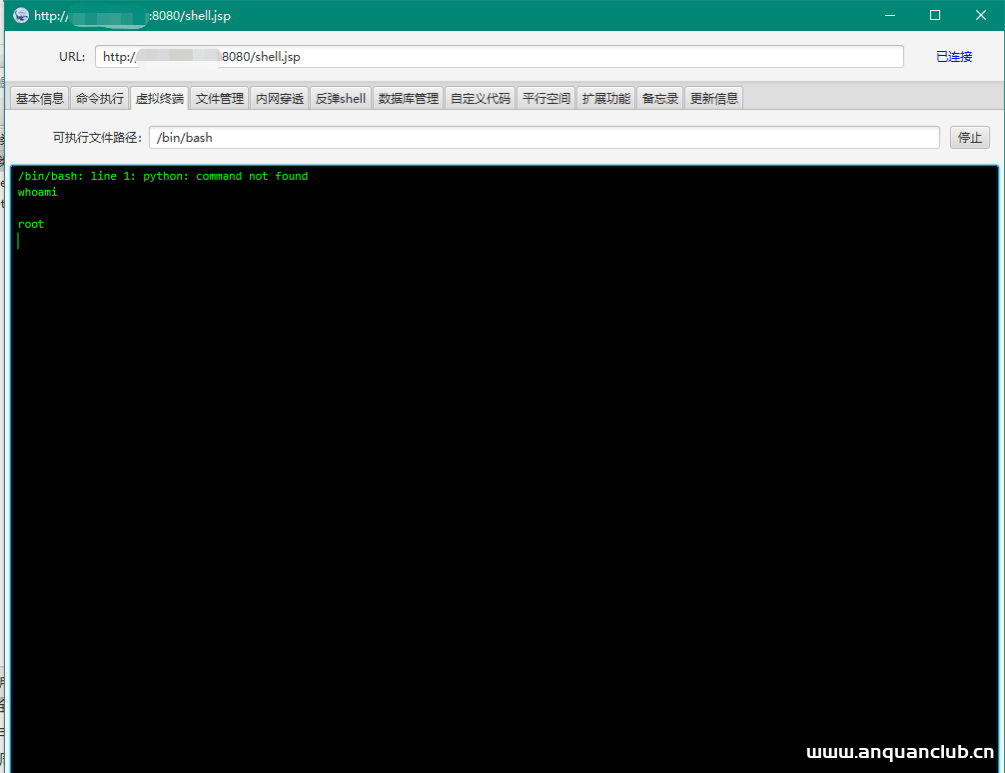This screenshot has width=1005, height=773.
Task: Switch to the 扩展功能 tab
Action: 606,98
